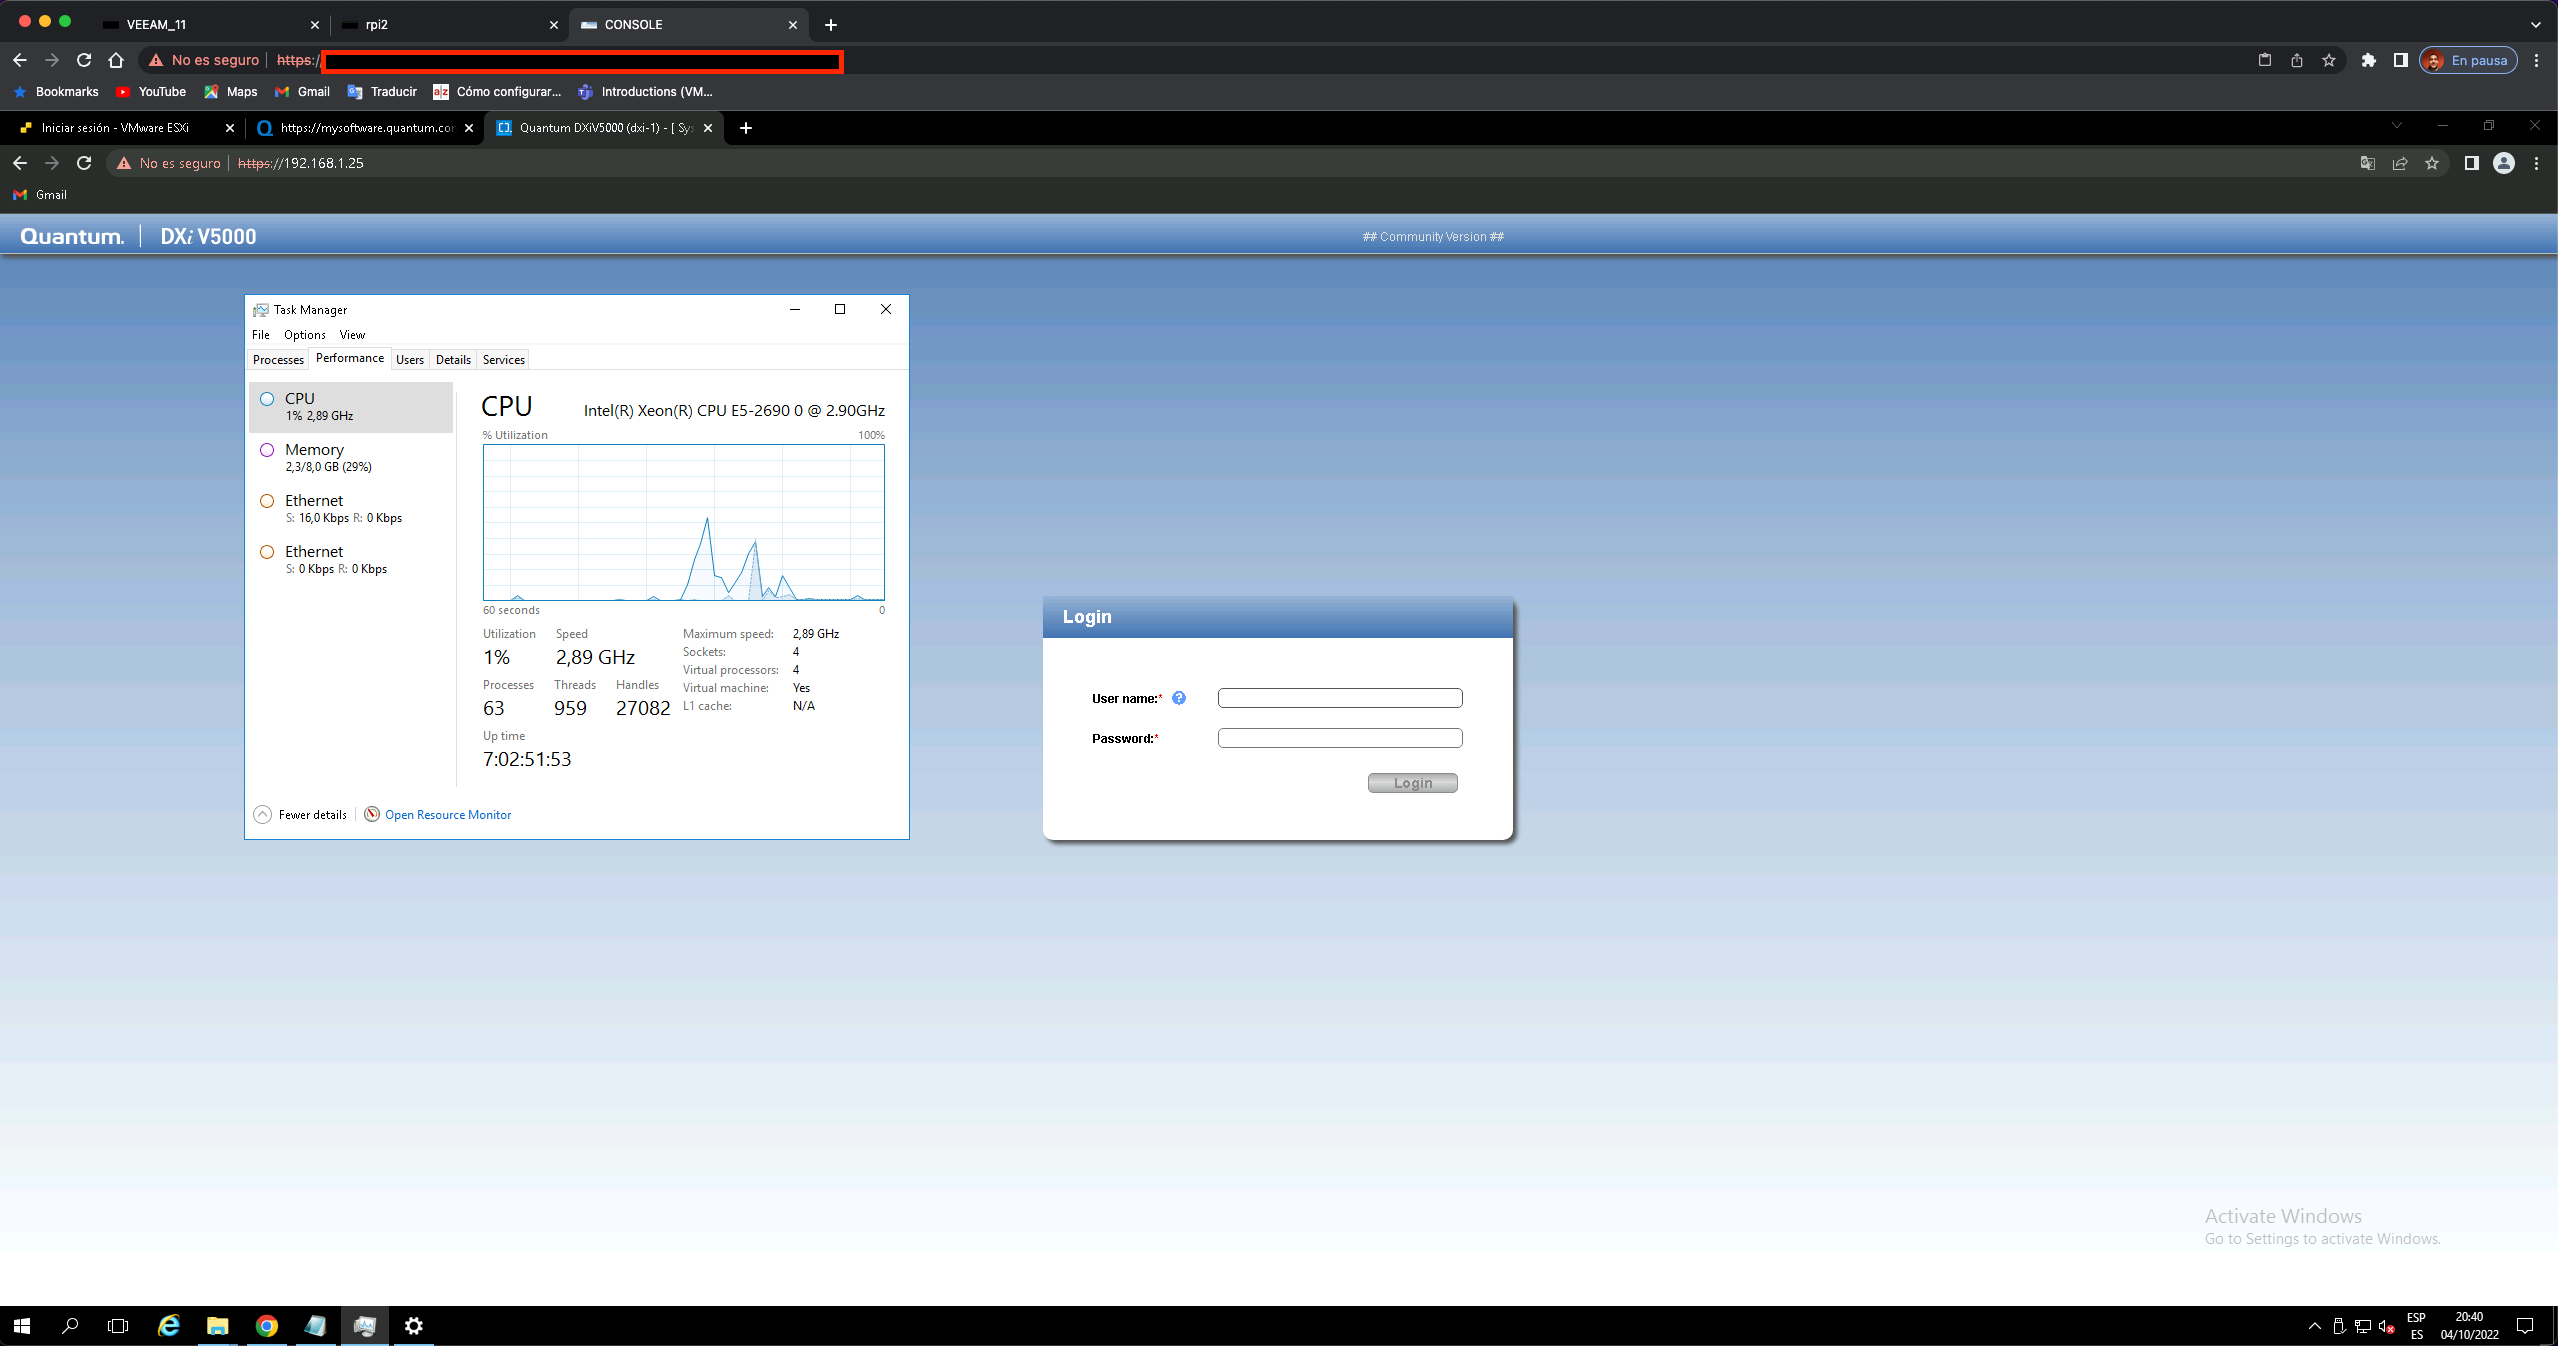2558x1346 pixels.
Task: Open ESP ES language switcher
Action: [2416, 1326]
